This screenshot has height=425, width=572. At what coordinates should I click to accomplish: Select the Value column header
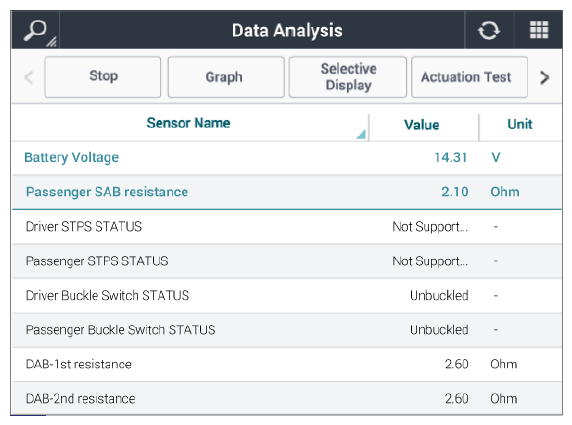(422, 125)
